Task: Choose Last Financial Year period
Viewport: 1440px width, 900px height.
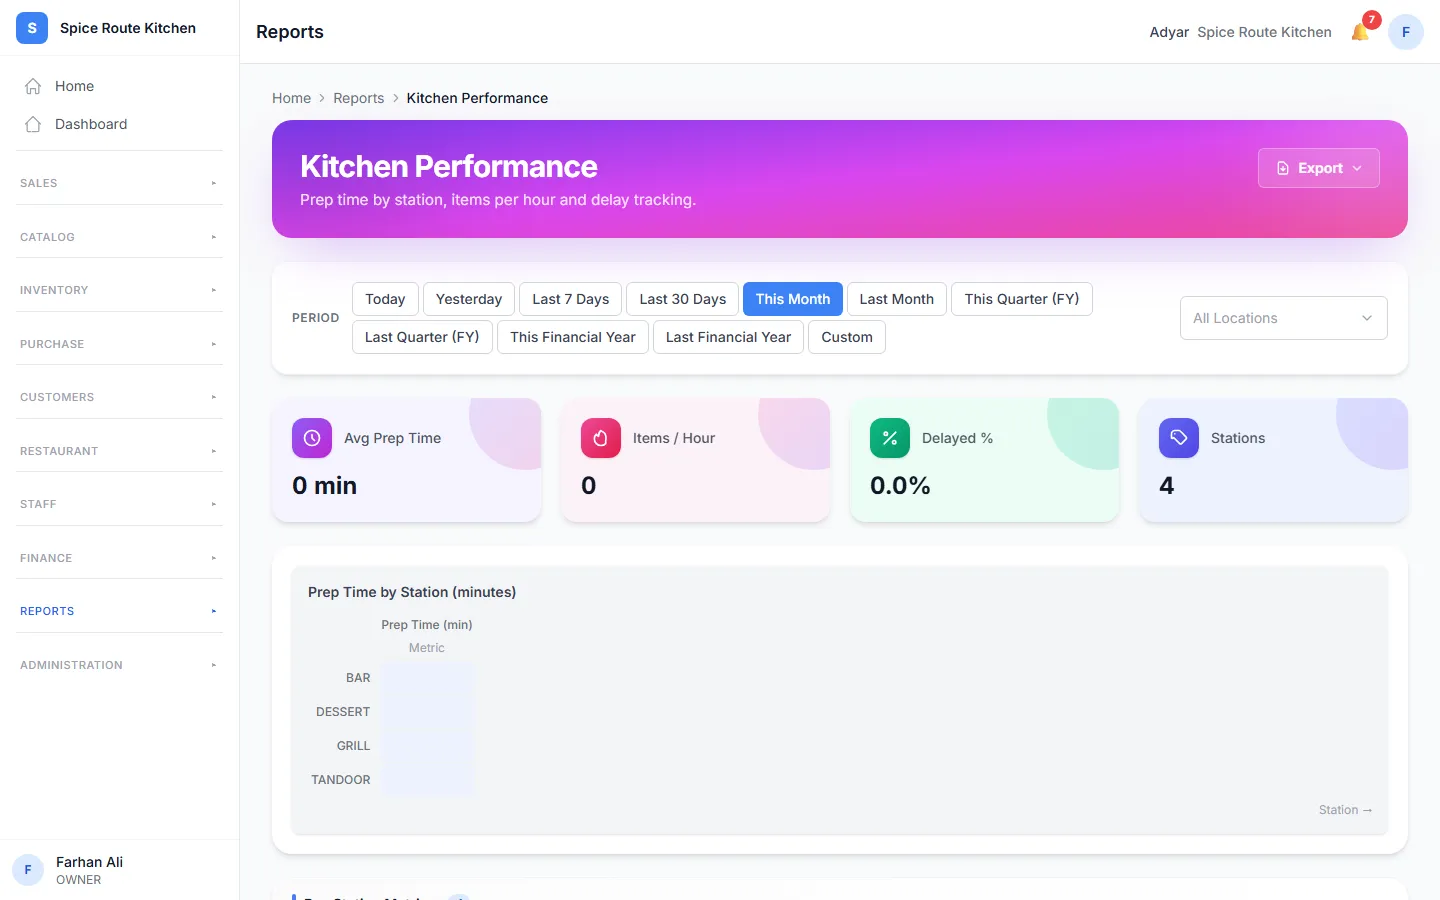Action: point(728,337)
